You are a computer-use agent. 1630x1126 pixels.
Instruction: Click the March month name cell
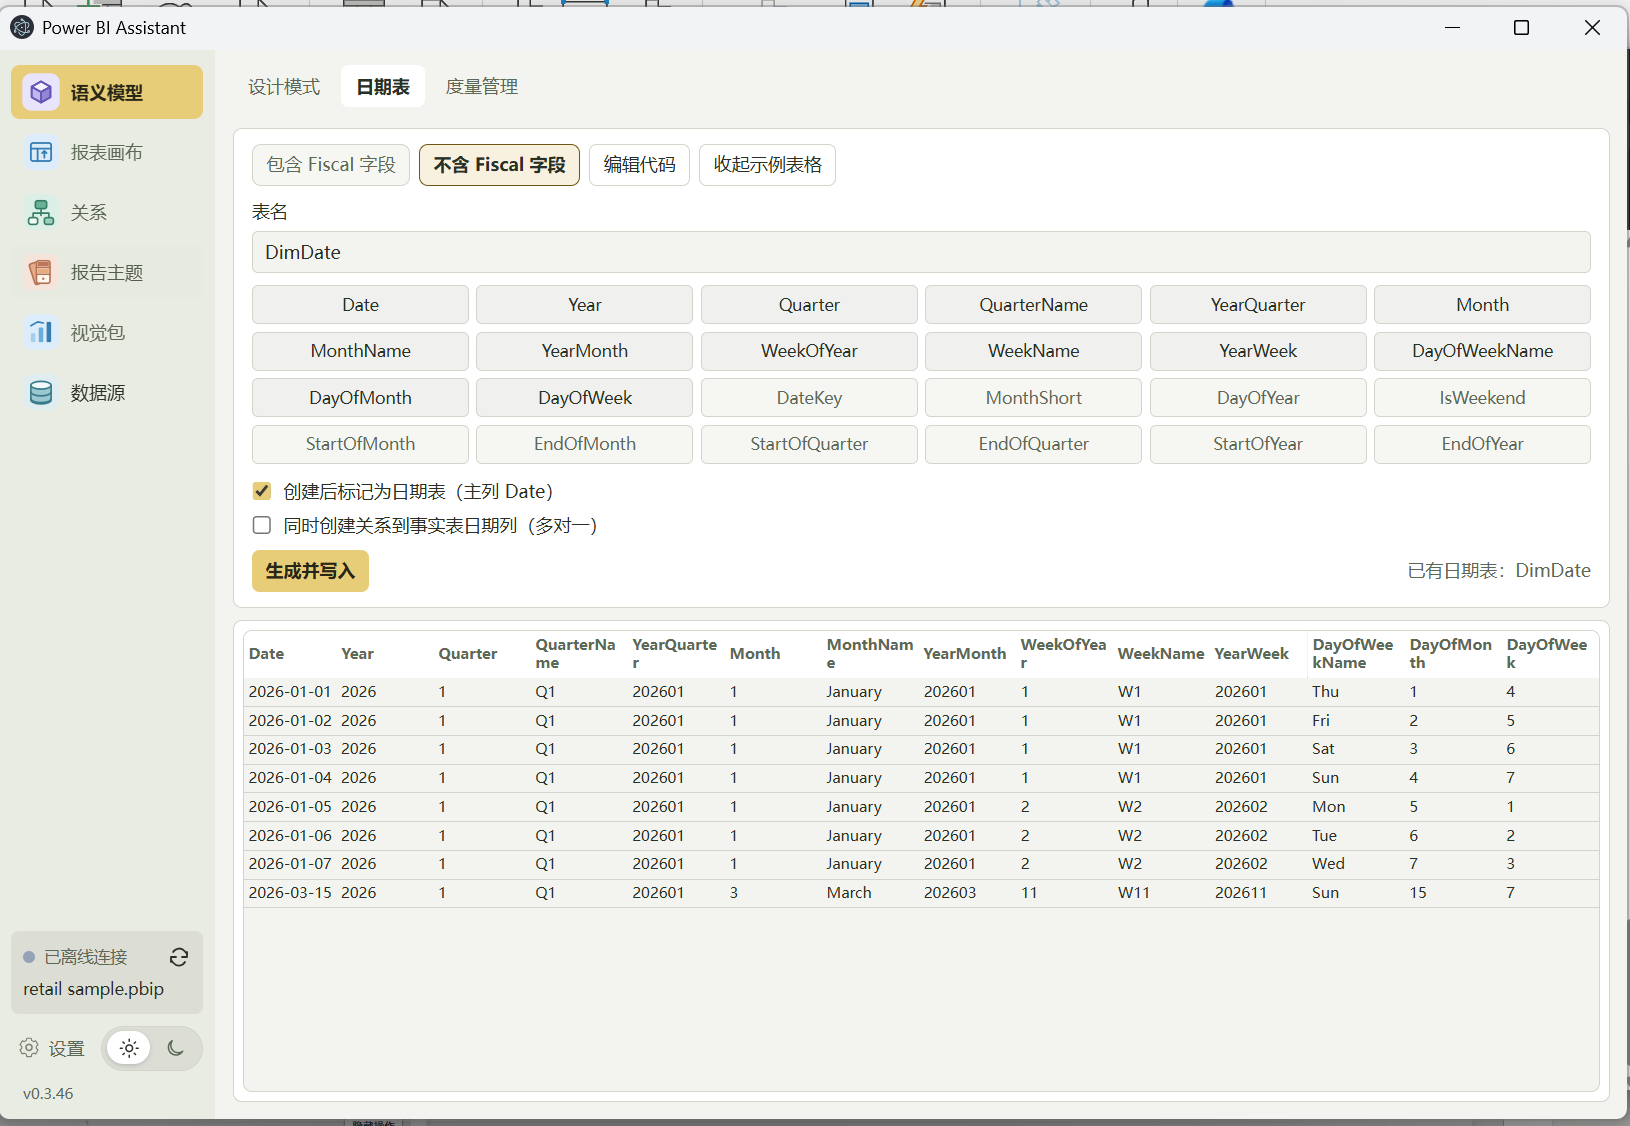849,892
